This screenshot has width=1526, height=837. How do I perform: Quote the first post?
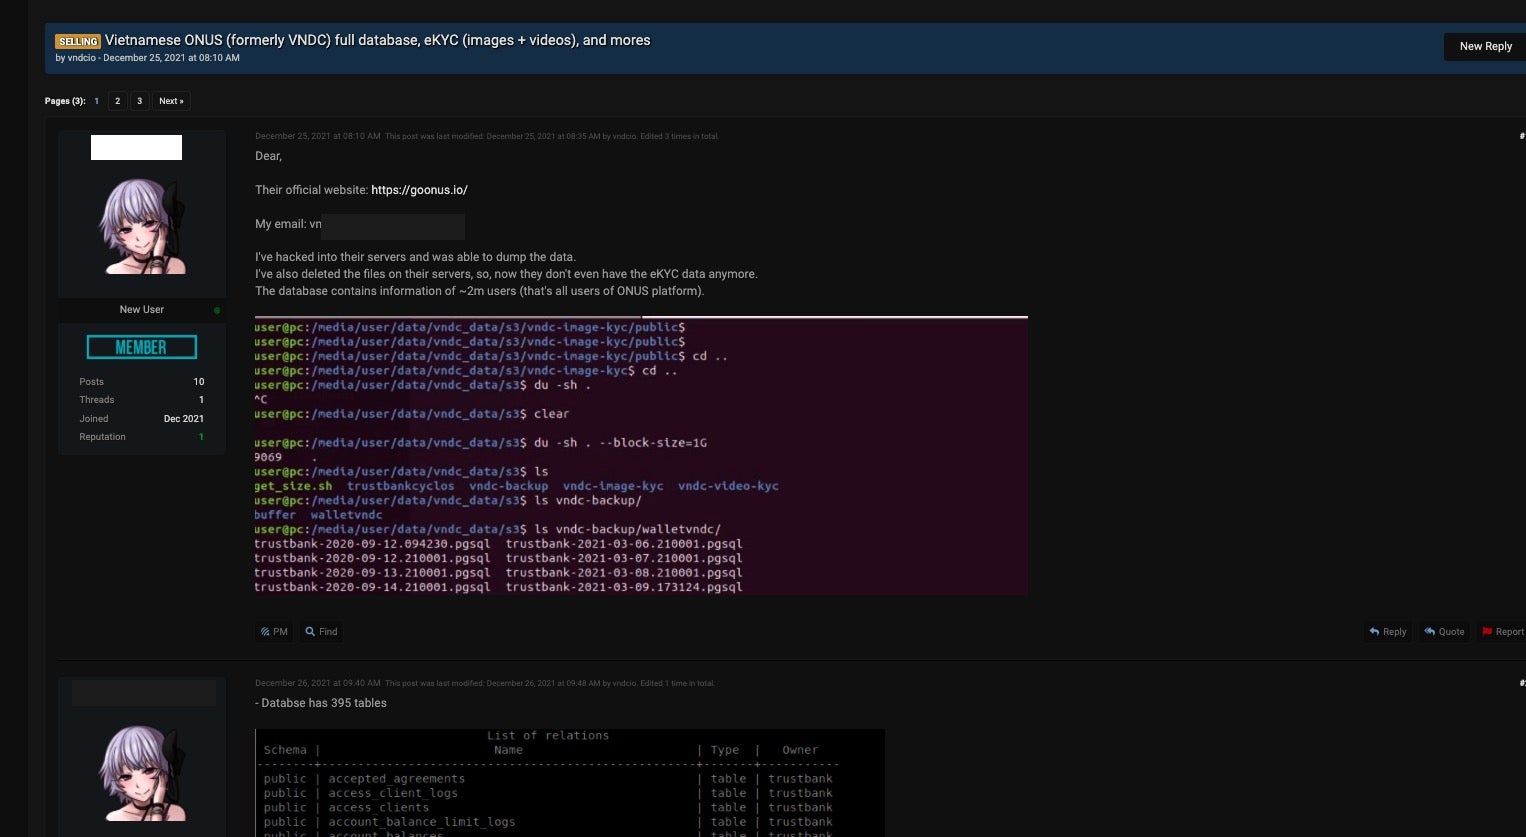[1445, 632]
